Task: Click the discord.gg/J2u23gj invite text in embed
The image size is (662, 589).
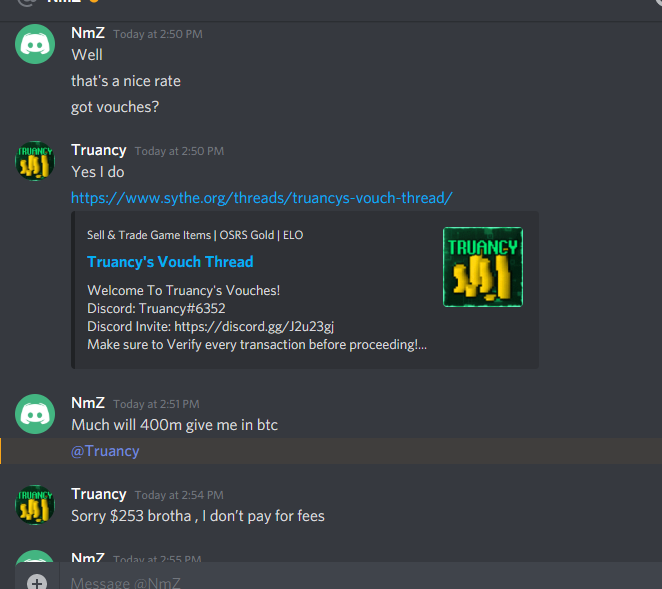Action: click(x=254, y=326)
